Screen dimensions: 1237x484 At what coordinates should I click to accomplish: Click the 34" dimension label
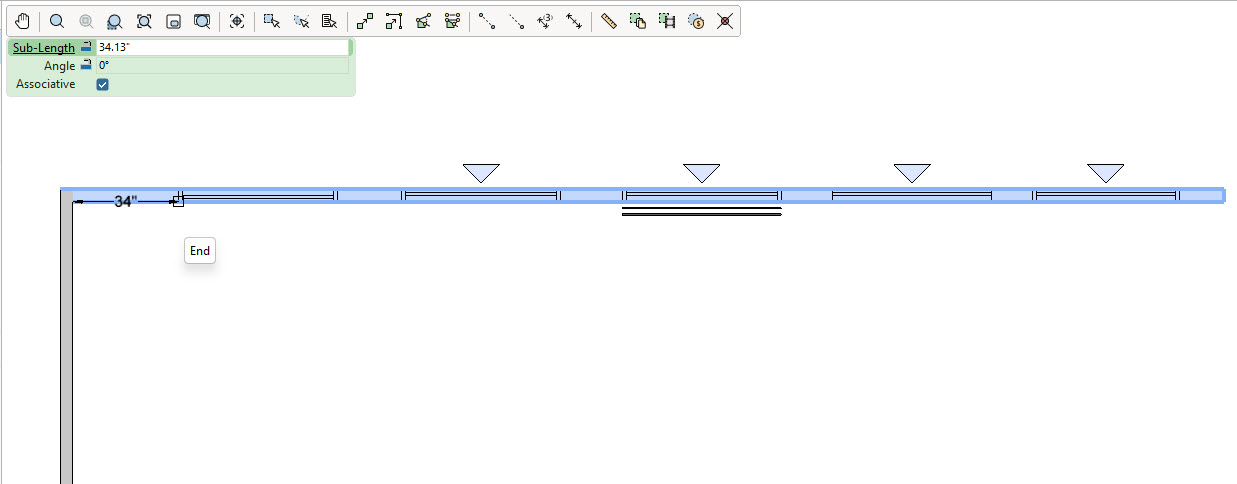tap(125, 202)
